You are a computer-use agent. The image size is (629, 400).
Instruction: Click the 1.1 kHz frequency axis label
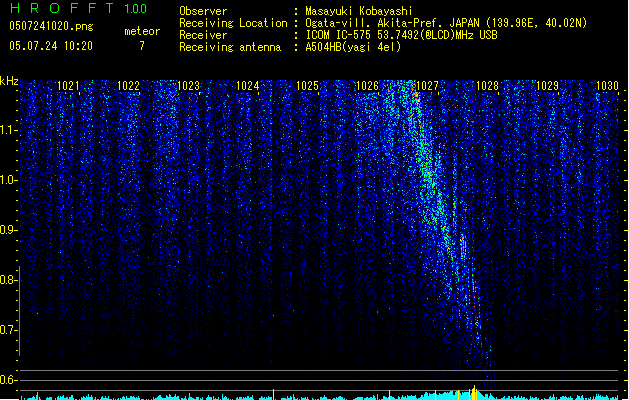(8, 130)
